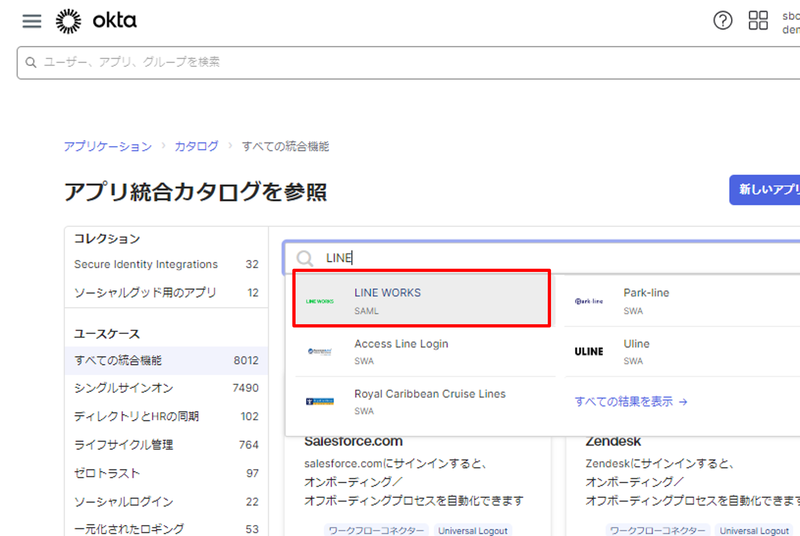
Task: Click the catalog search field containing LINE
Action: [x=541, y=258]
